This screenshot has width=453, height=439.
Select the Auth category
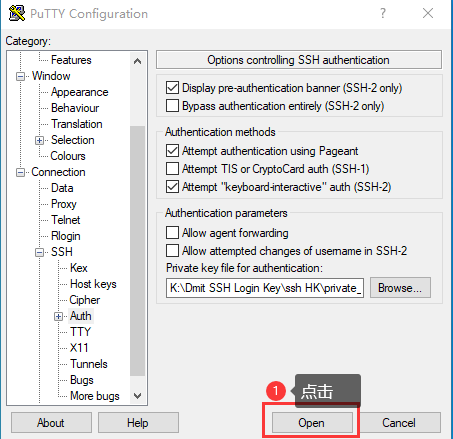click(x=81, y=316)
